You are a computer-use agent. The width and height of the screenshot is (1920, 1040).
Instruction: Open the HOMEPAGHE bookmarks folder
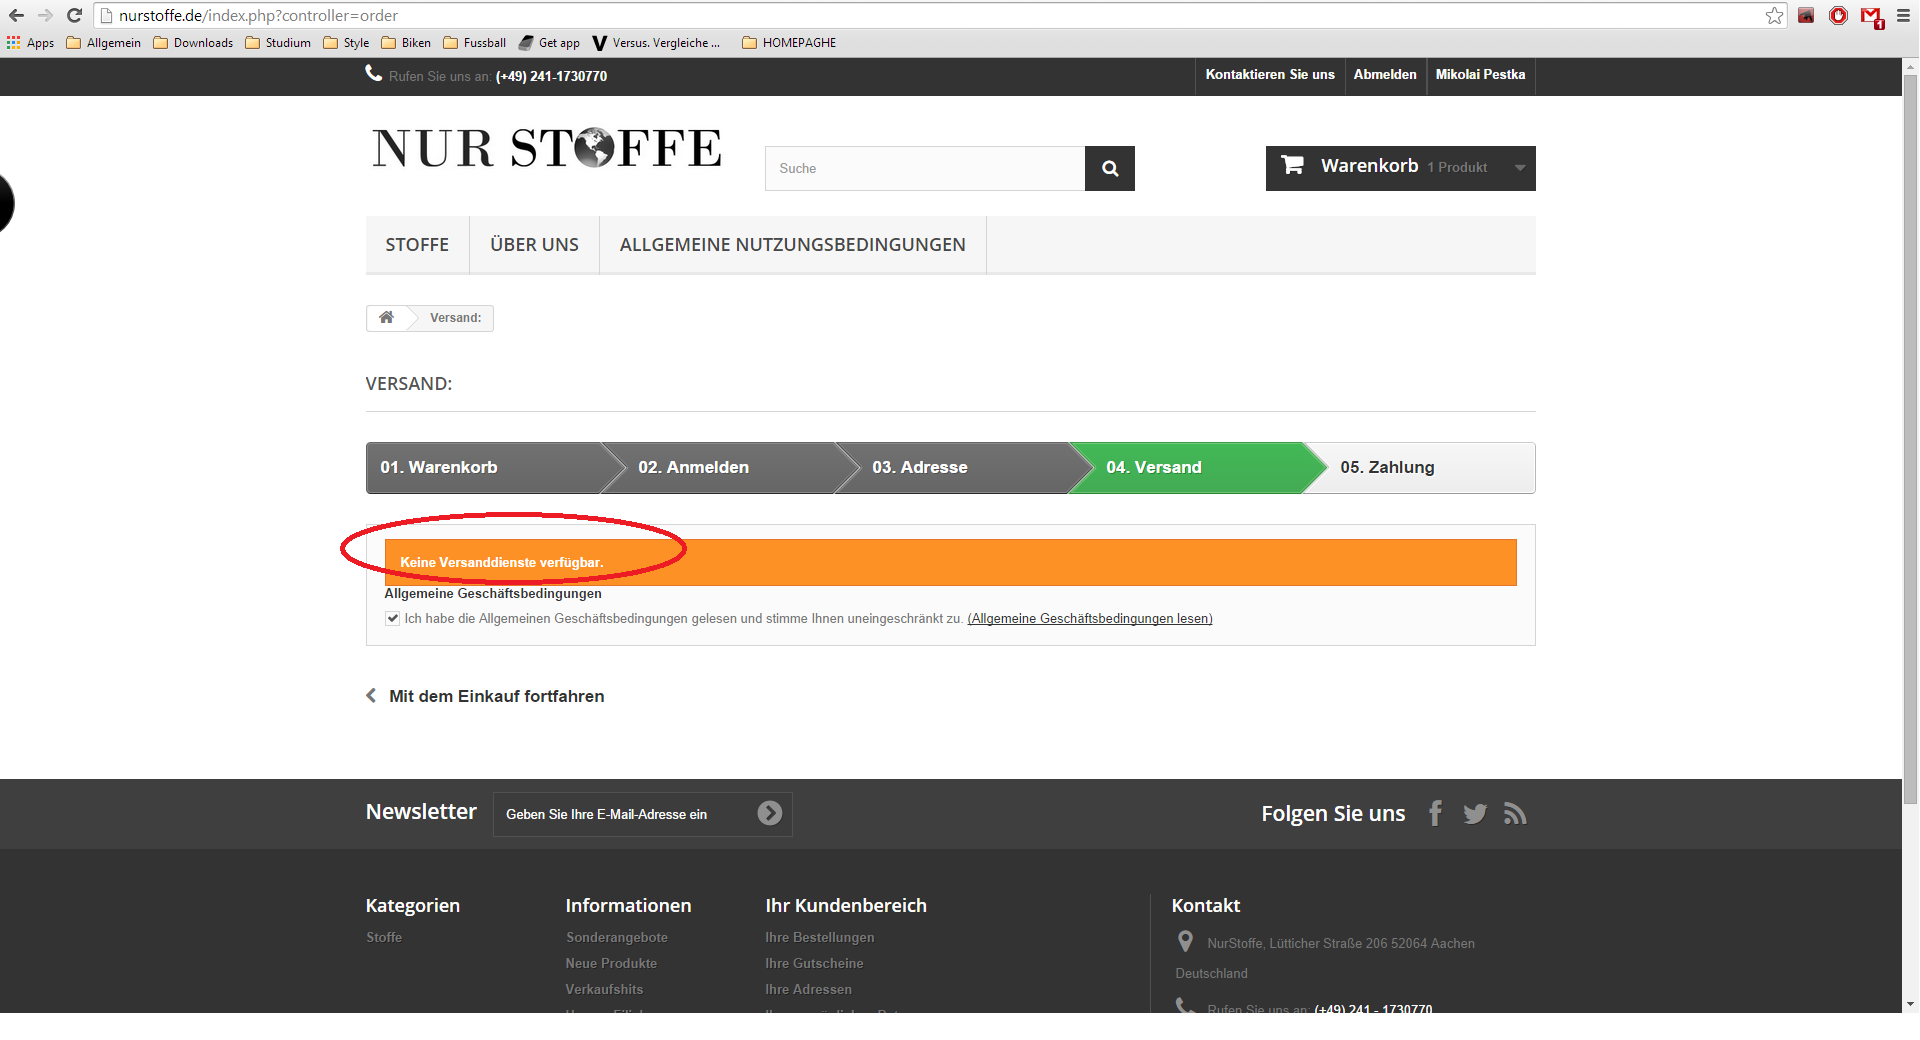(x=789, y=43)
